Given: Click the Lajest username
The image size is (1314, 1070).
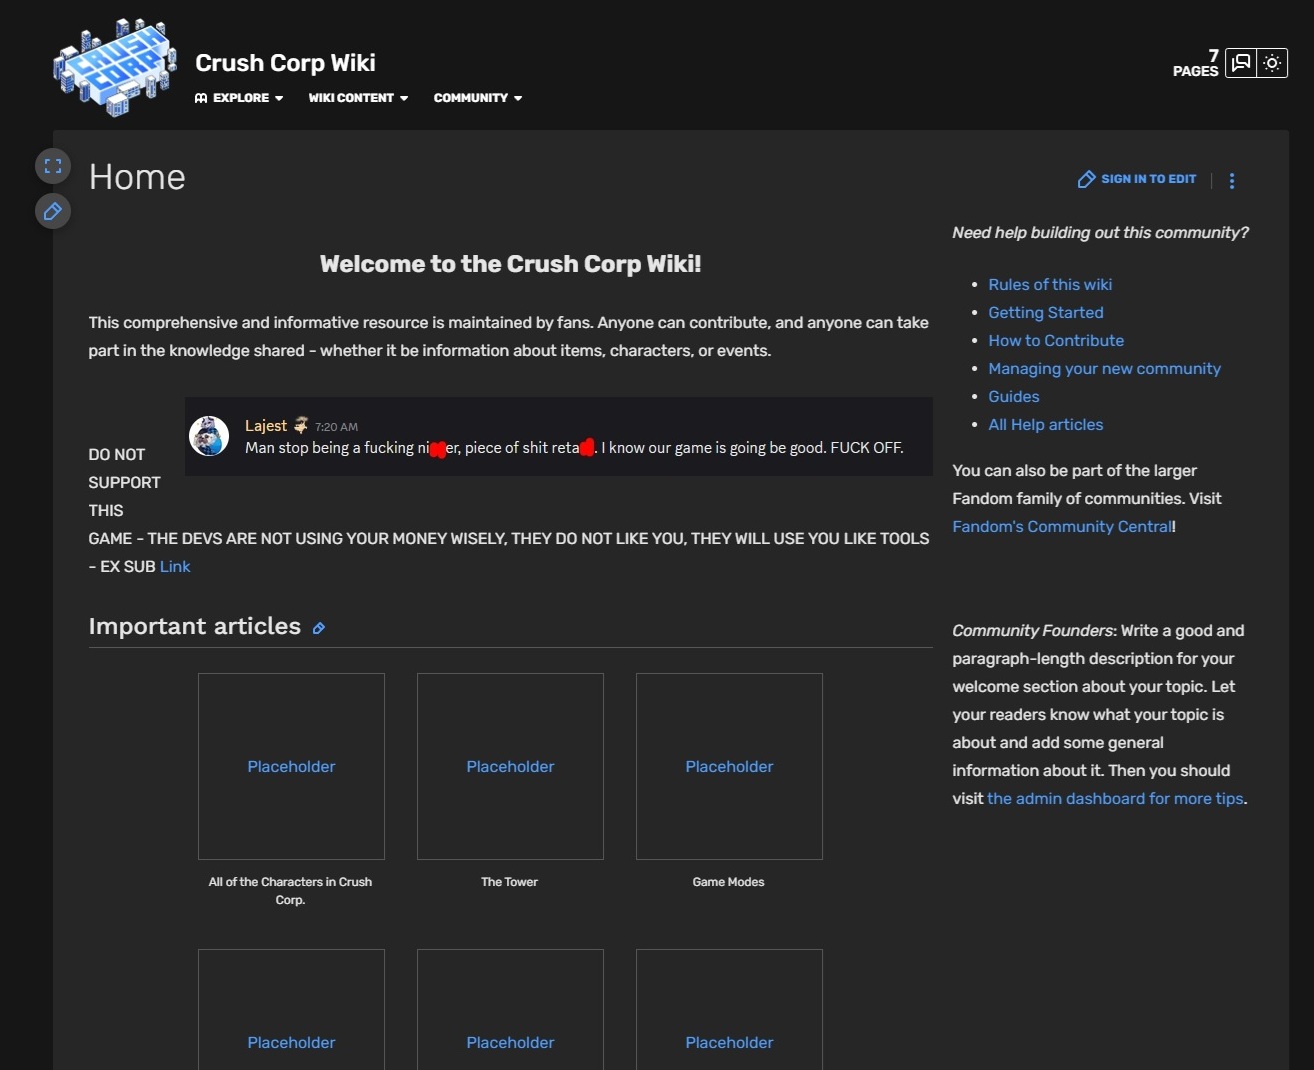Looking at the screenshot, I should pos(266,426).
